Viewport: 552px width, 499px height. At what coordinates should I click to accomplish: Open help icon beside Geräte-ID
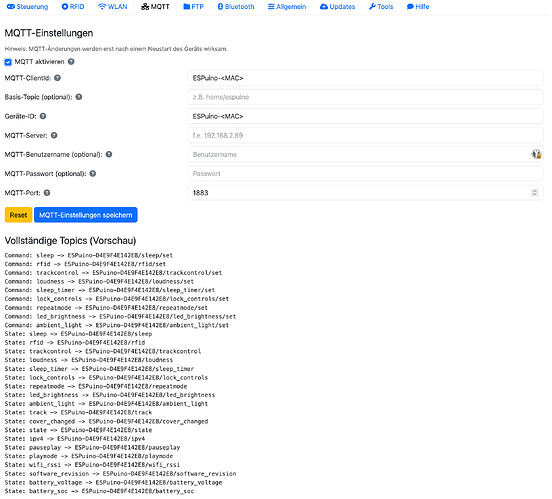43,116
